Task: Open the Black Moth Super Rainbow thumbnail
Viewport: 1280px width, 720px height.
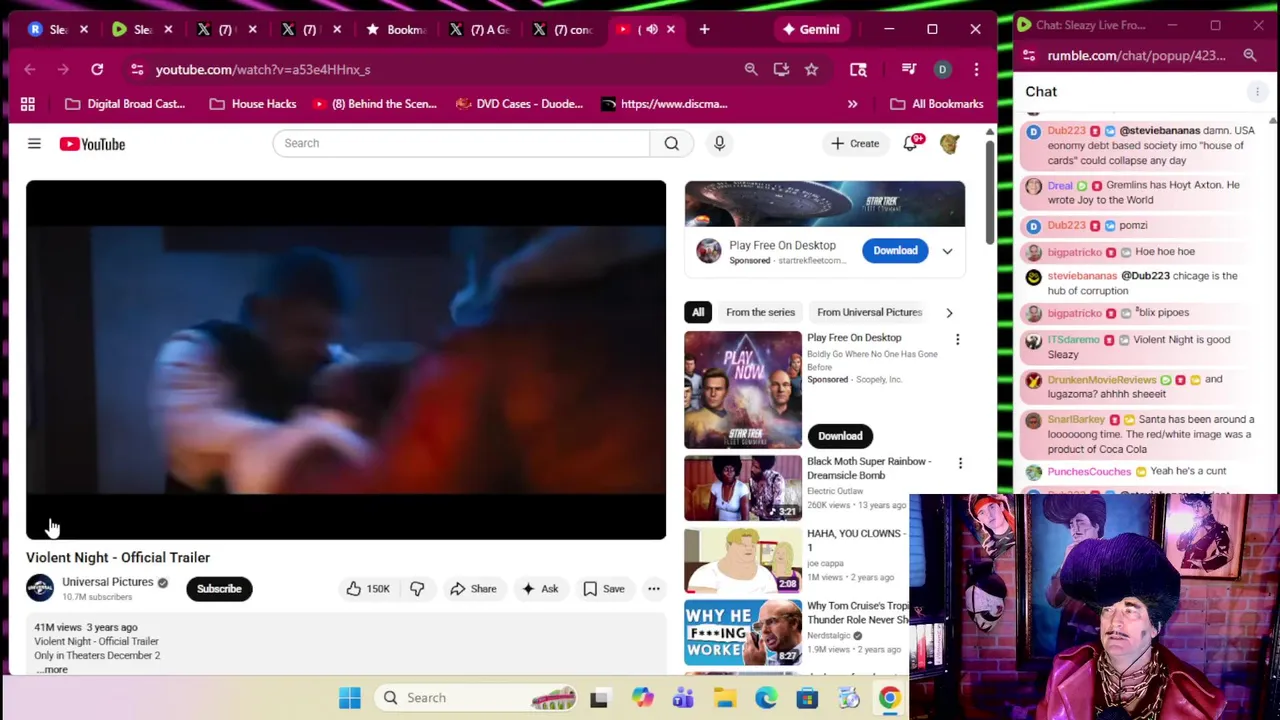Action: (742, 489)
